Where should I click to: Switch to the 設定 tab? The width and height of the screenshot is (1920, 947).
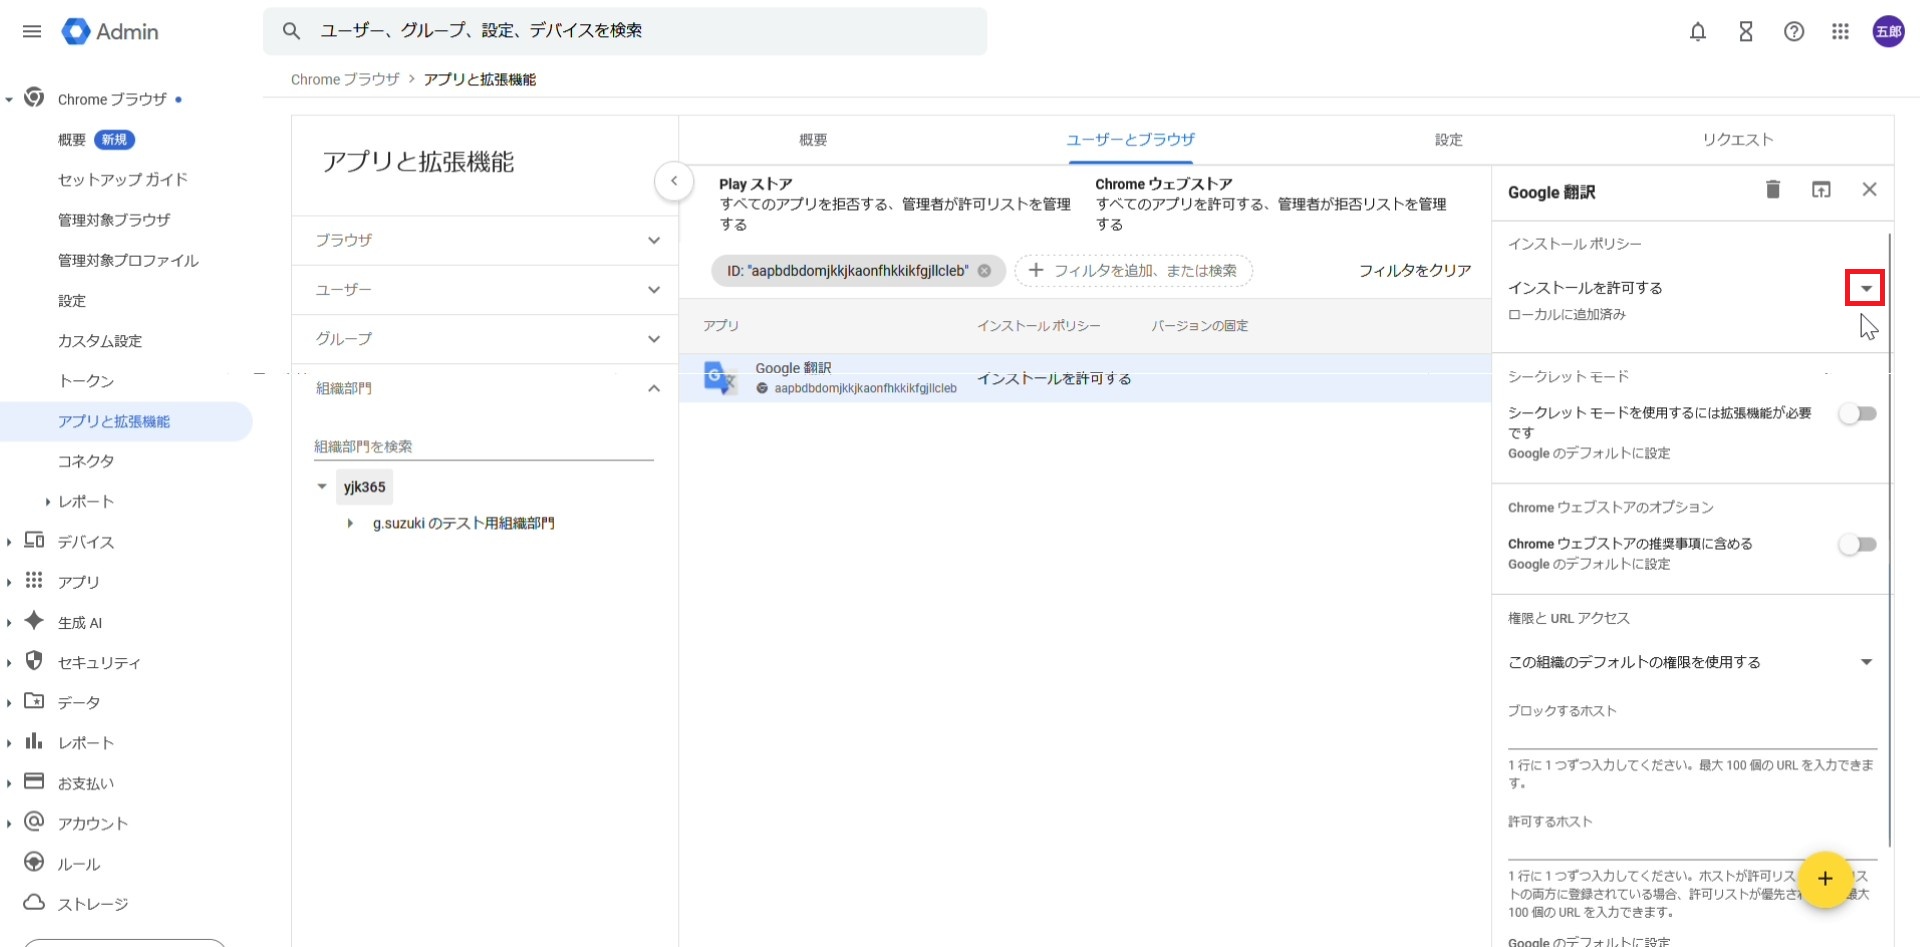[x=1448, y=140]
